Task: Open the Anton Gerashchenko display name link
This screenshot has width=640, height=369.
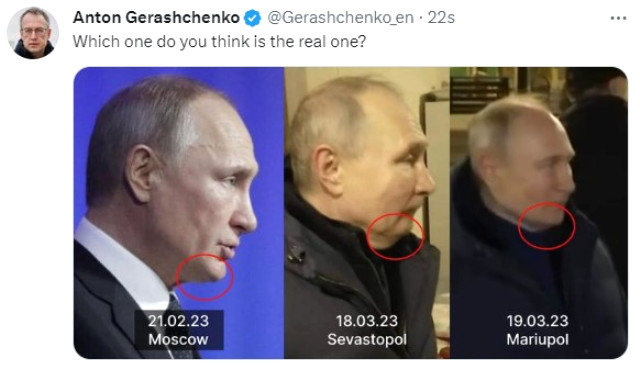Action: [156, 18]
